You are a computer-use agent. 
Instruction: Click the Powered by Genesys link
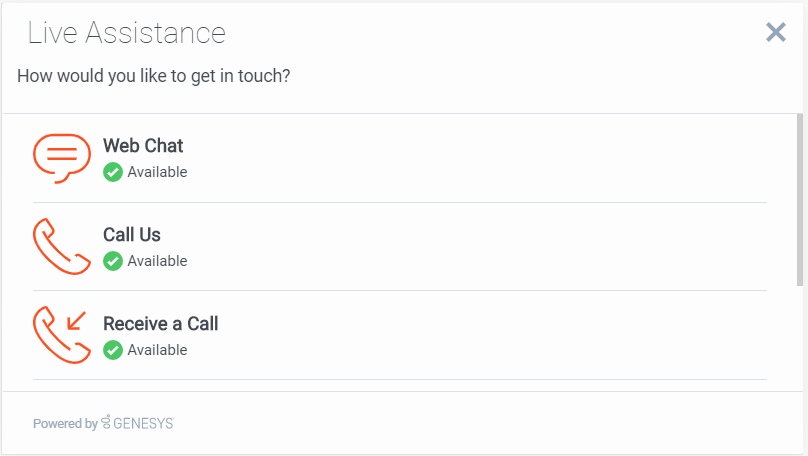point(103,424)
